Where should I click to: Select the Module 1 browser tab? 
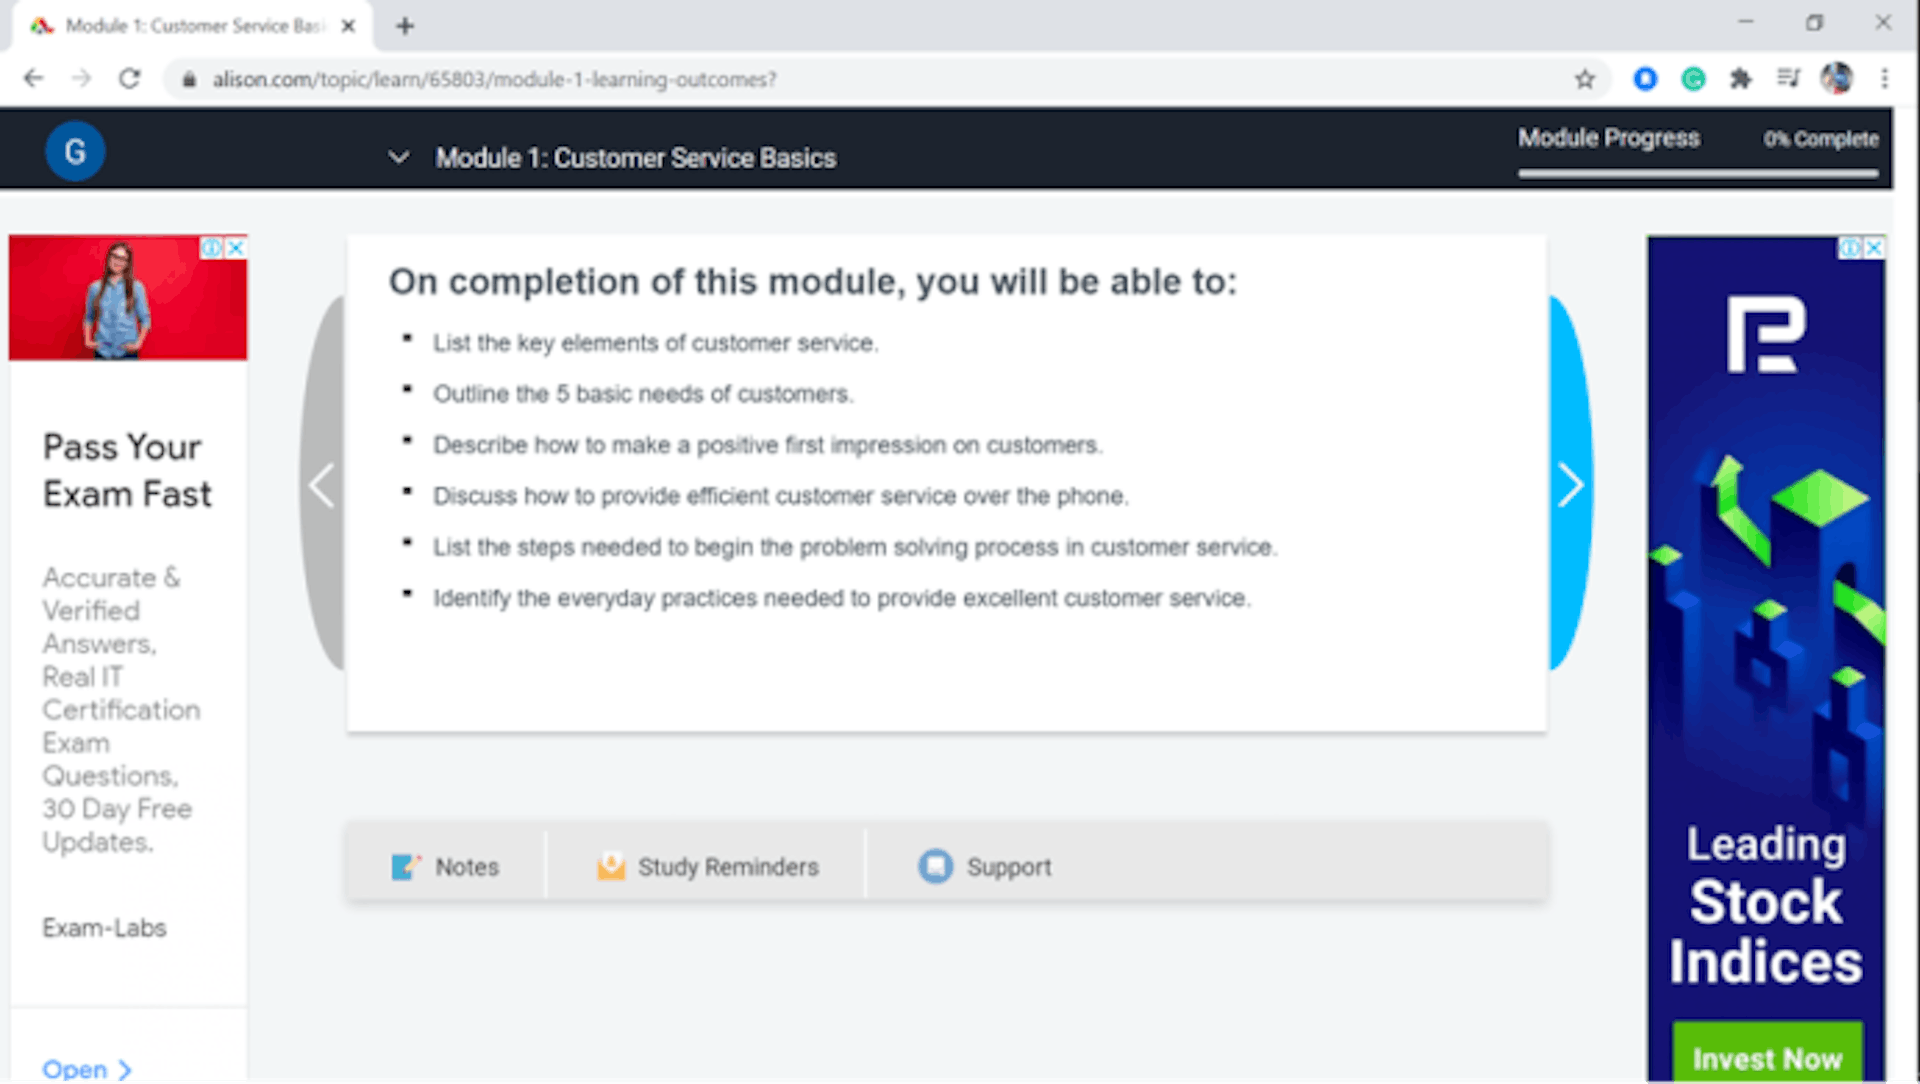pyautogui.click(x=190, y=26)
